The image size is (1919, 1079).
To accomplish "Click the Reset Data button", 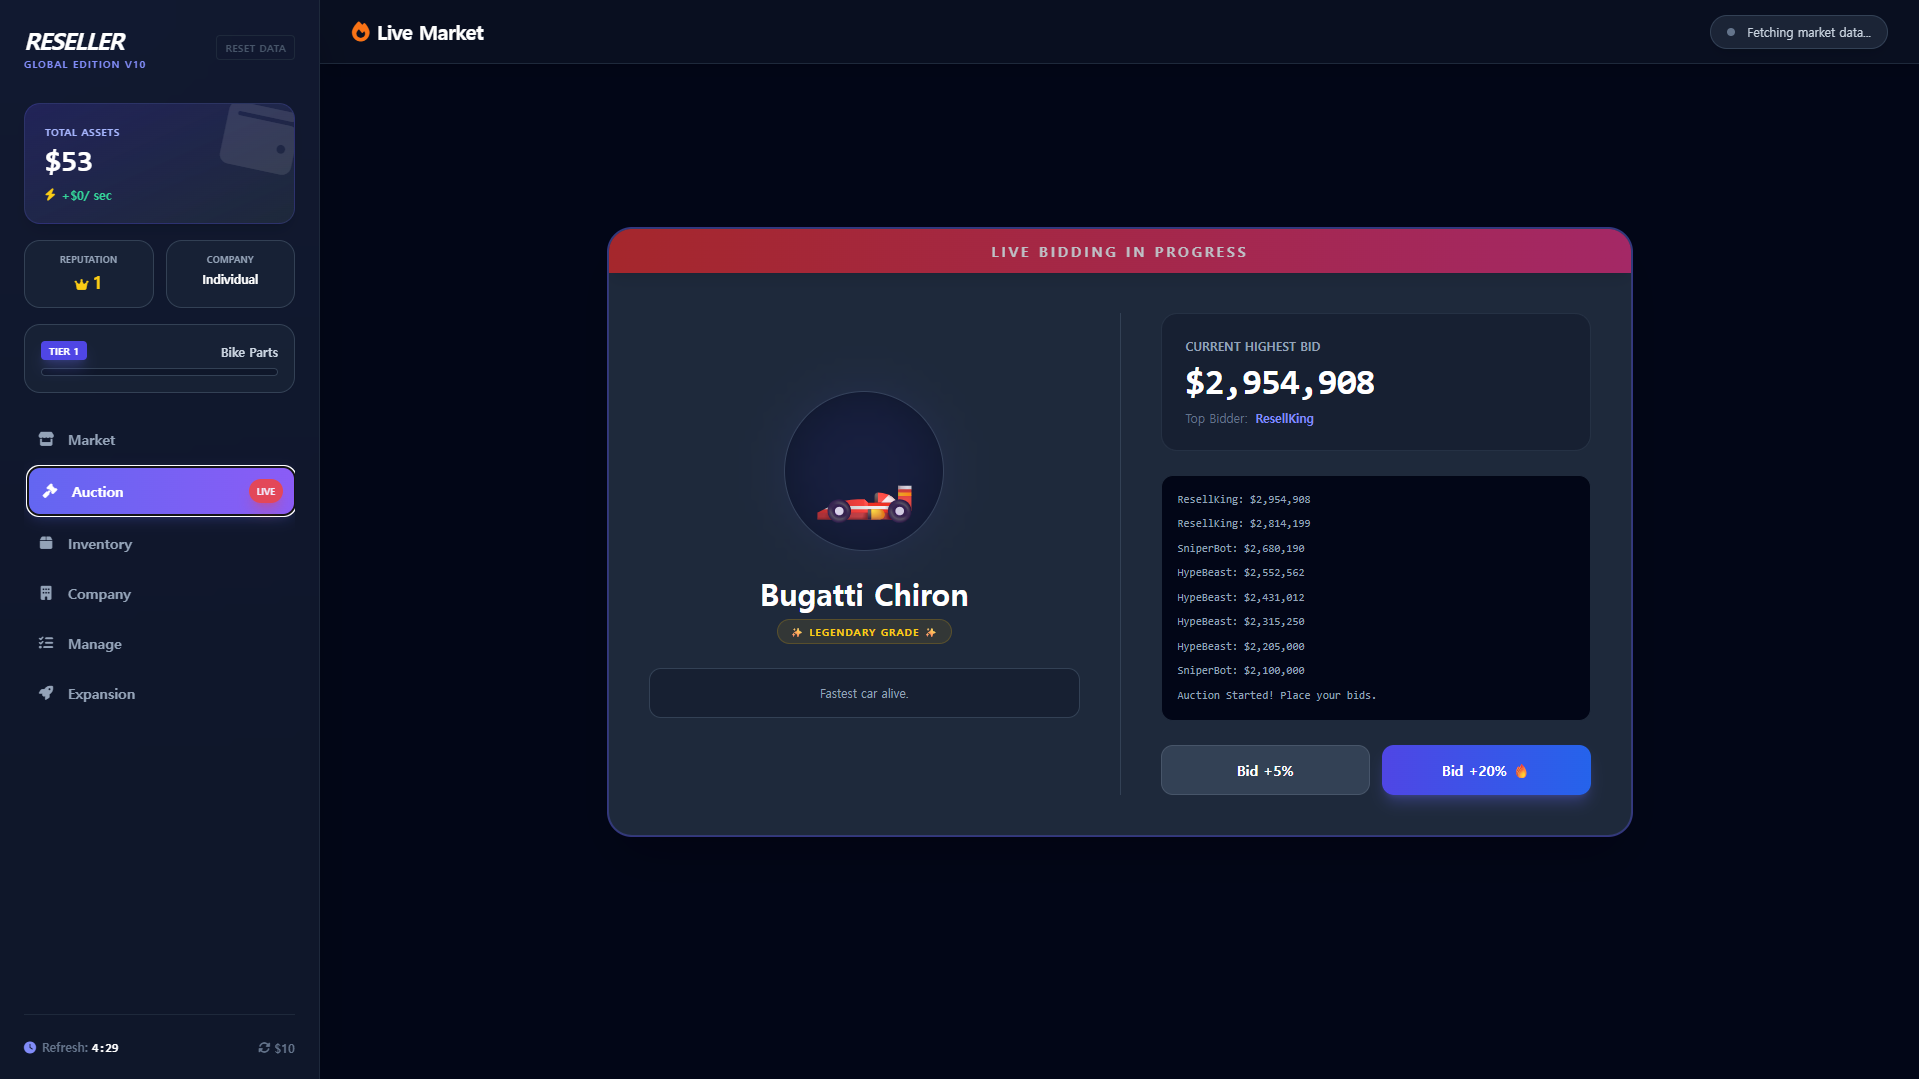I will point(255,48).
